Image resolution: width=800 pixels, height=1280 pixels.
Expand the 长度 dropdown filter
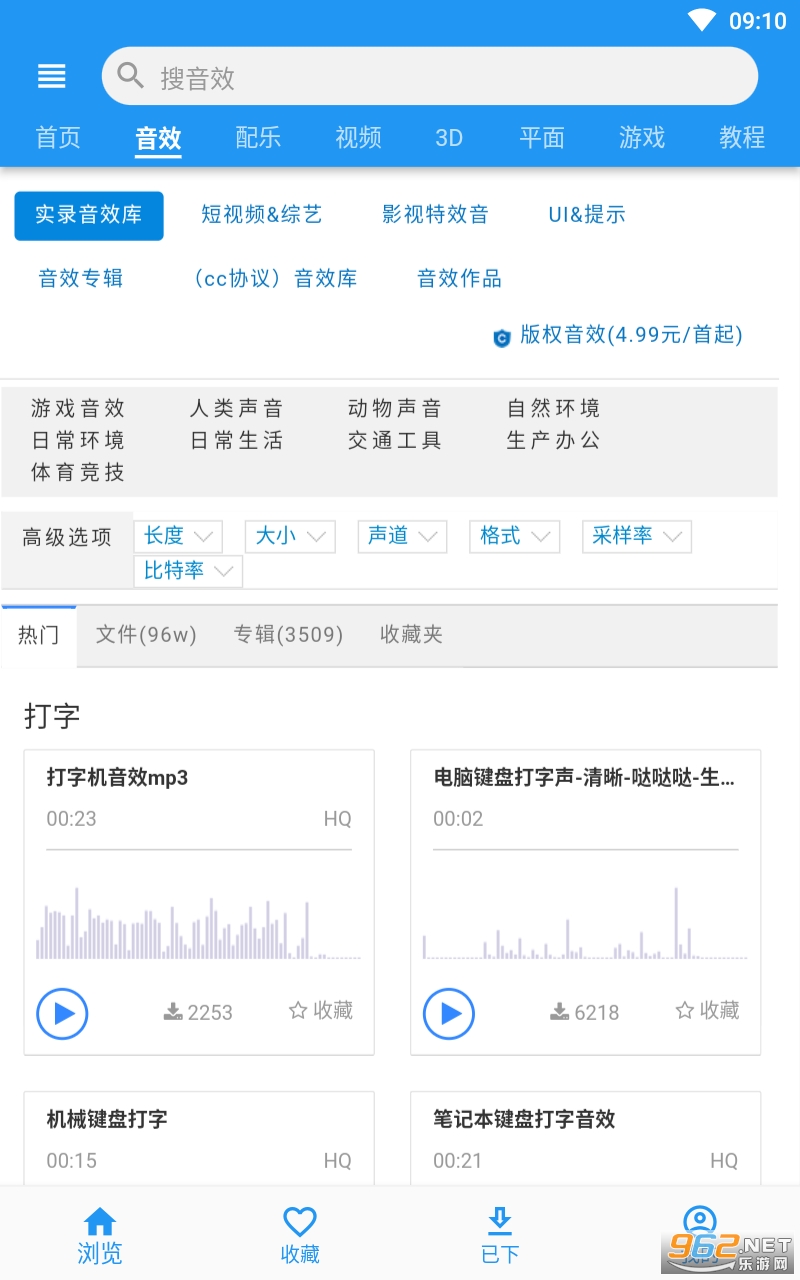[x=178, y=536]
